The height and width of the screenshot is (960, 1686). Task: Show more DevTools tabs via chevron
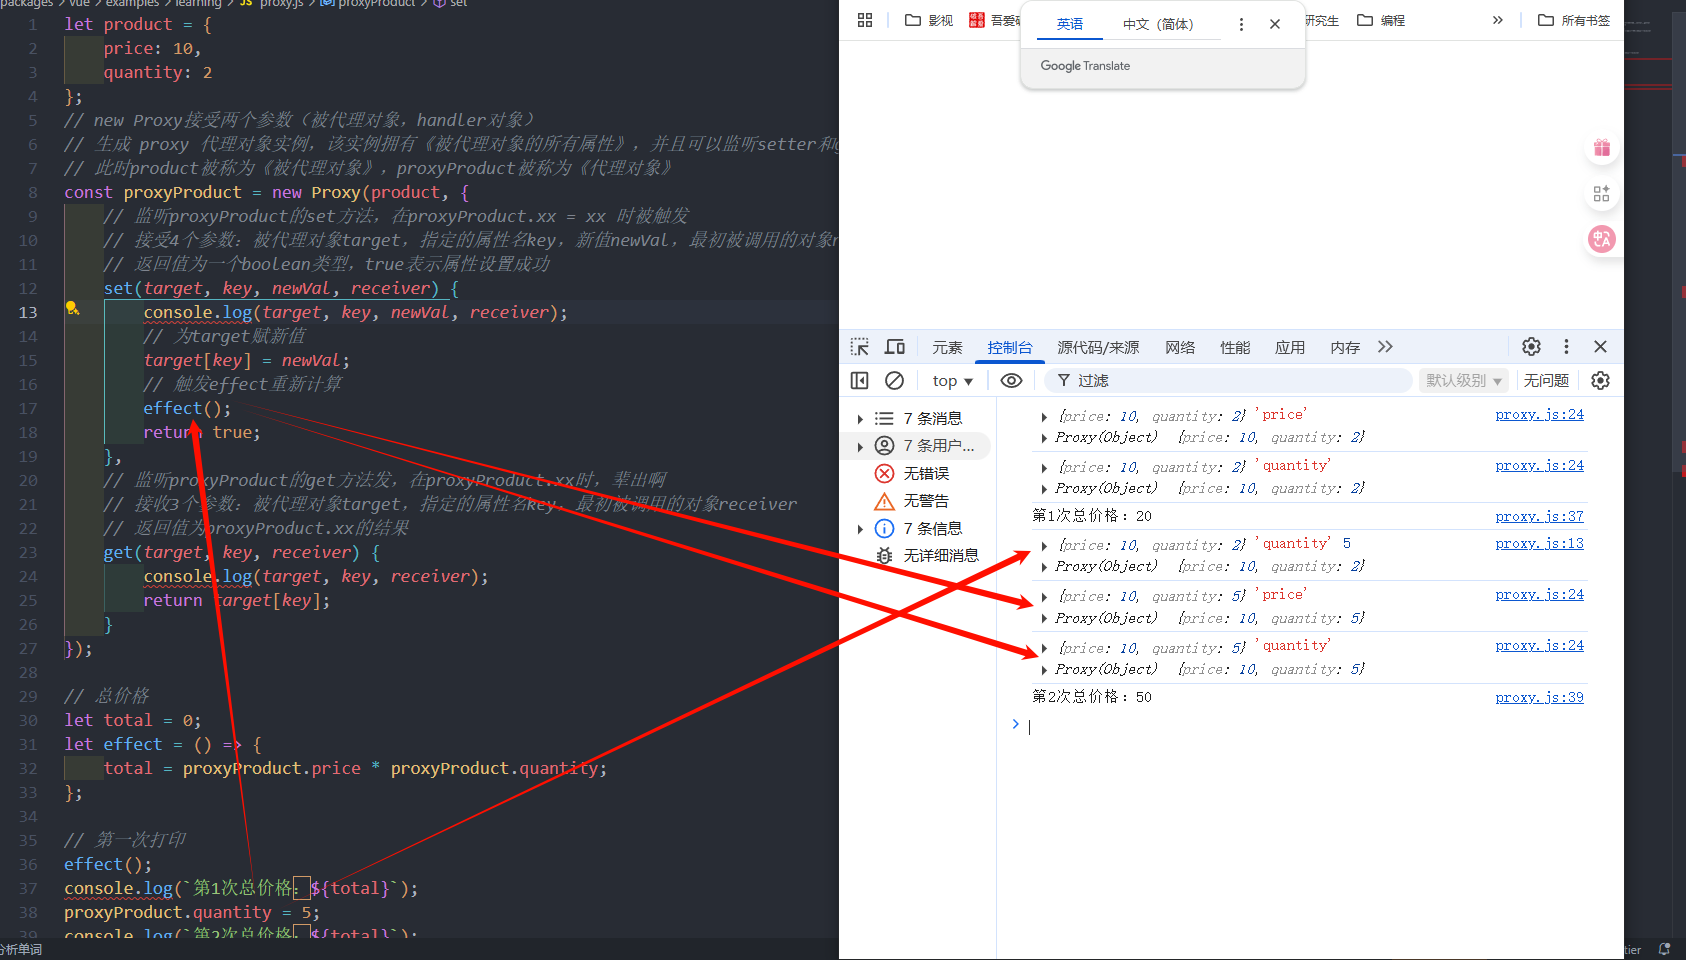point(1385,347)
